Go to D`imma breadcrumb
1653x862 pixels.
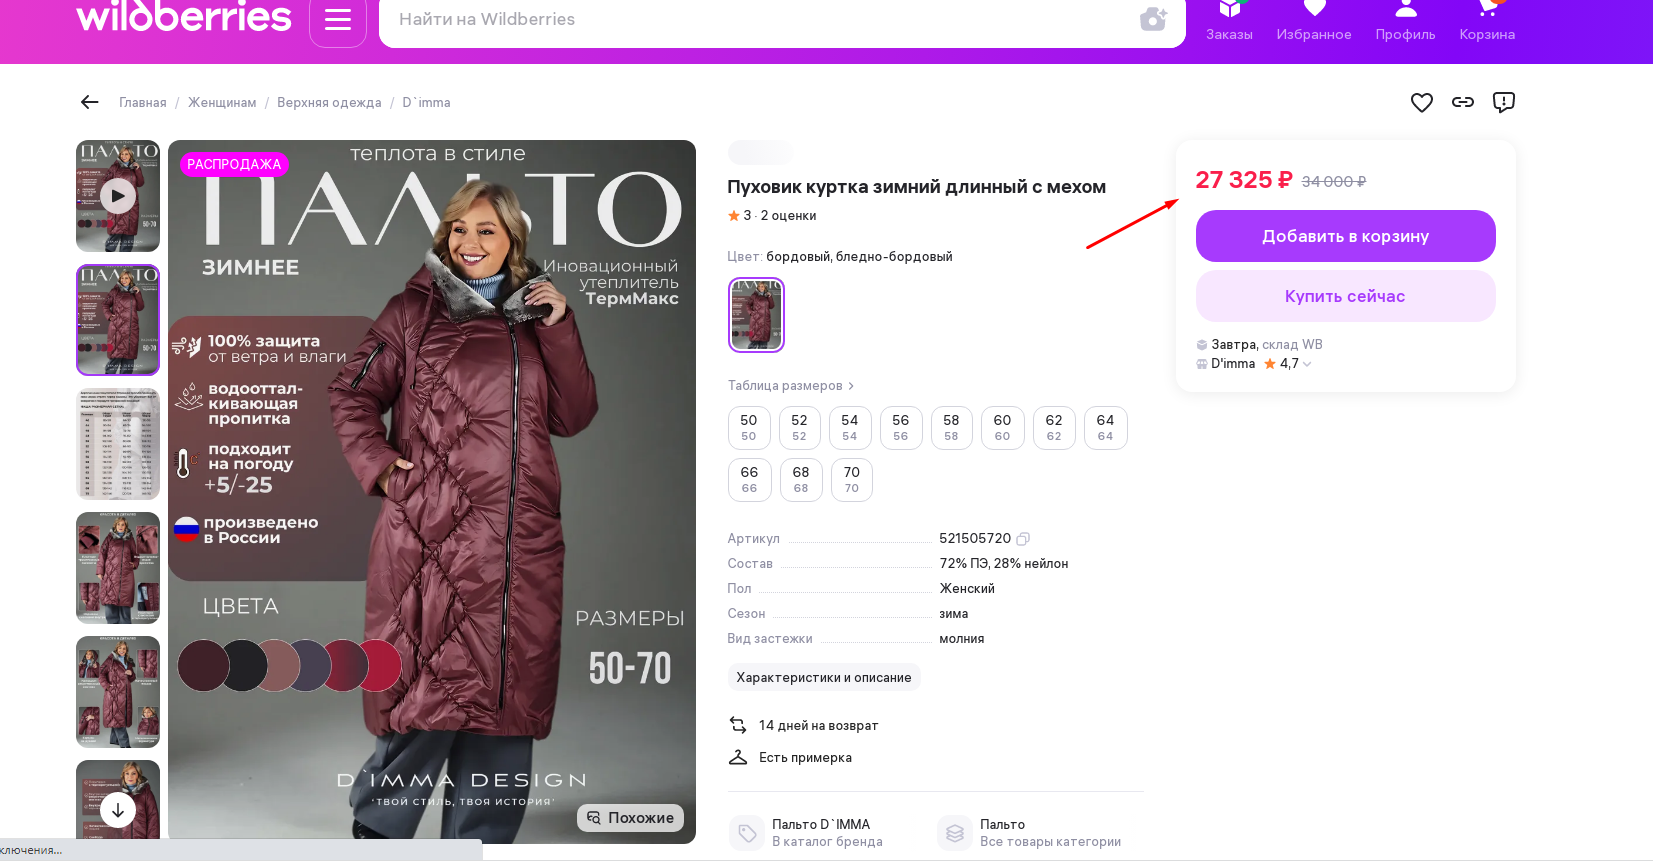tap(426, 103)
